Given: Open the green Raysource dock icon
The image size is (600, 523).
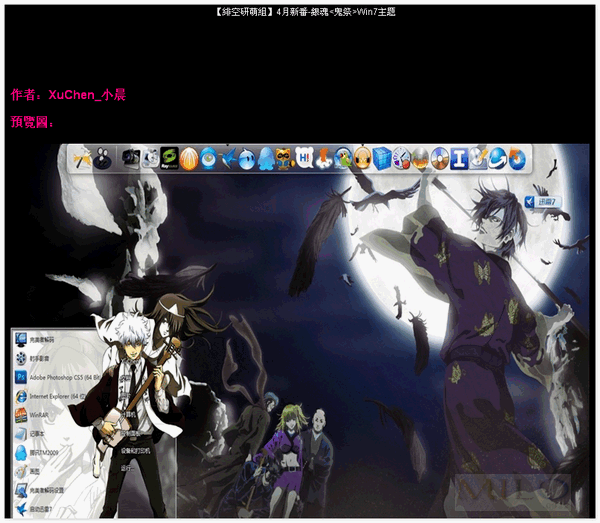Looking at the screenshot, I should pos(169,158).
